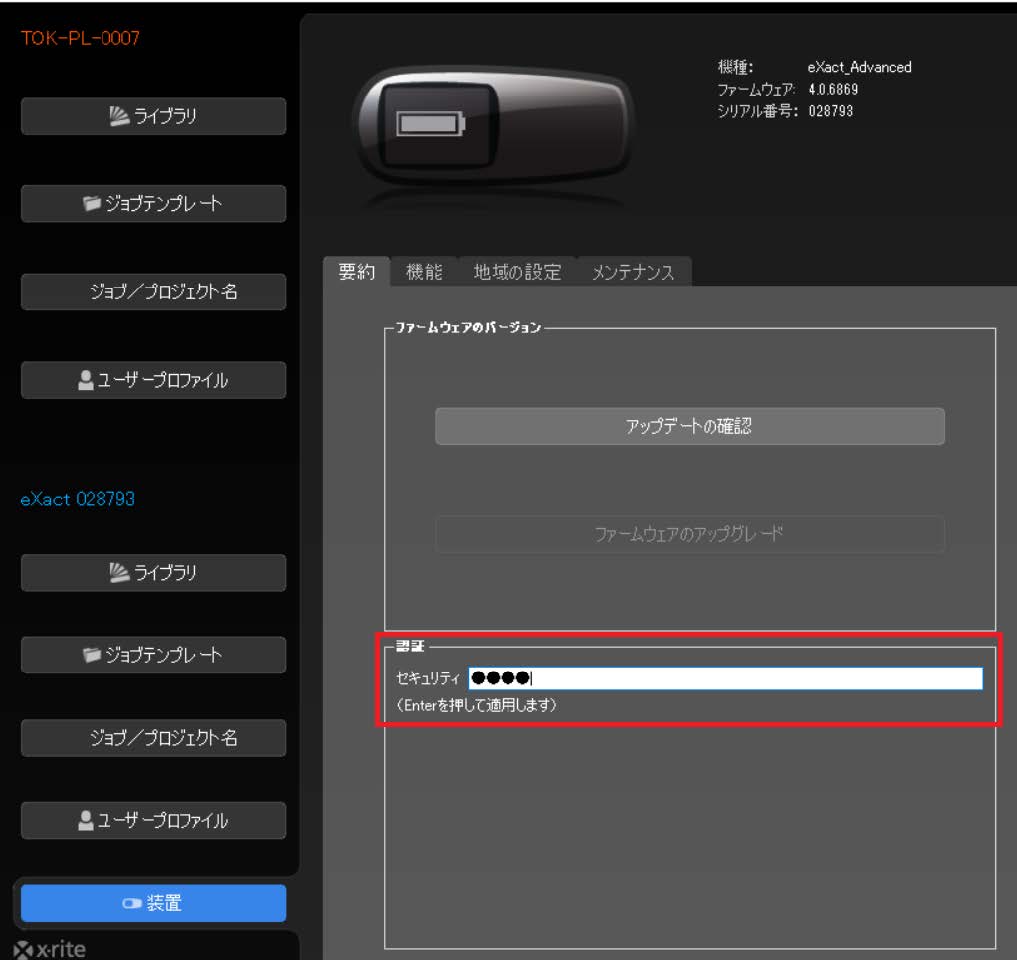
Task: Open ジョブテンプレート under eXact 028793
Action: 153,655
